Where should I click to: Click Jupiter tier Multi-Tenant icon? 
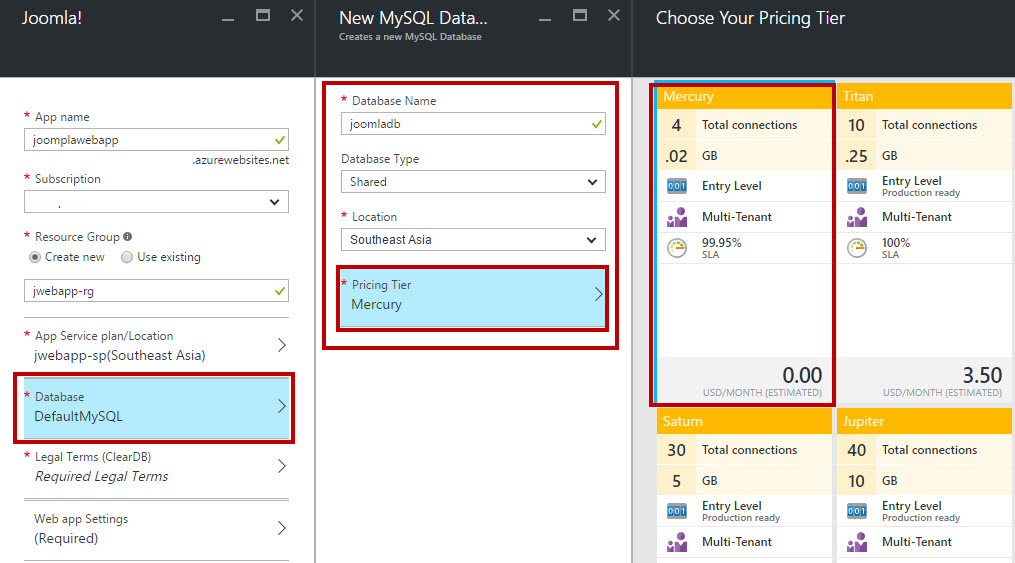(x=856, y=542)
